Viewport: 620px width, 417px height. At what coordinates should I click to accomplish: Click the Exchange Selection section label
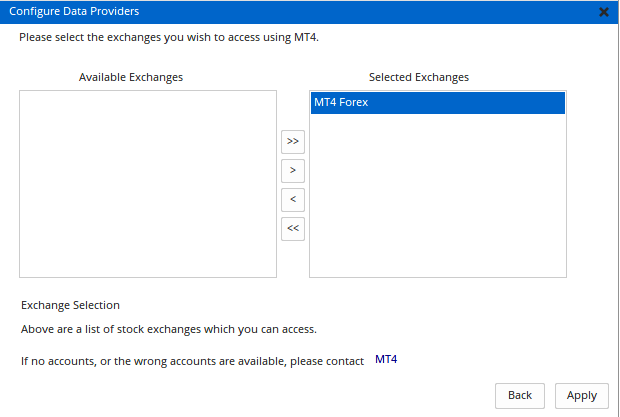point(70,305)
